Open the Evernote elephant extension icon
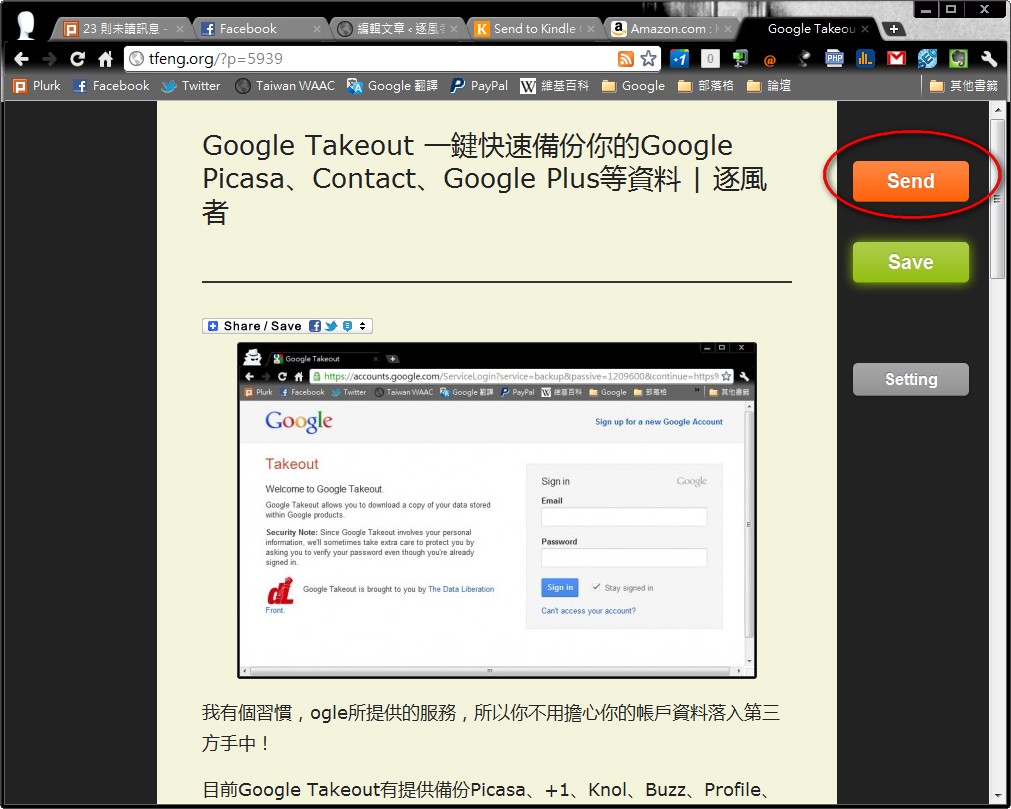Viewport: 1011px width, 809px height. coord(958,59)
